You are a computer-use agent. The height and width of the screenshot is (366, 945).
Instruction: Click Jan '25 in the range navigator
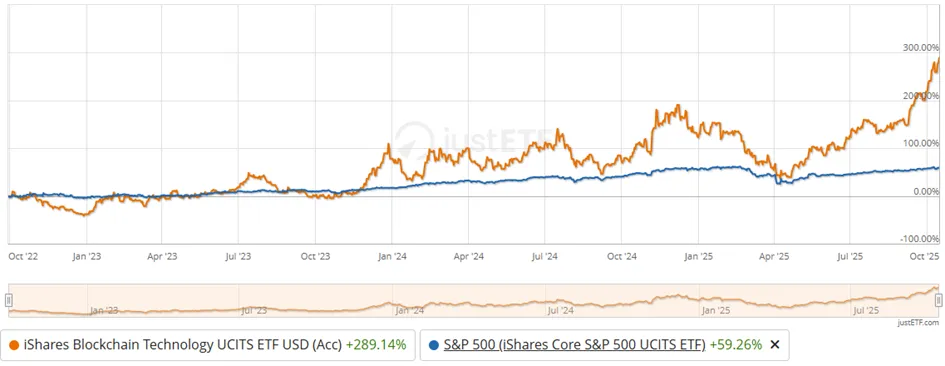[x=717, y=311]
